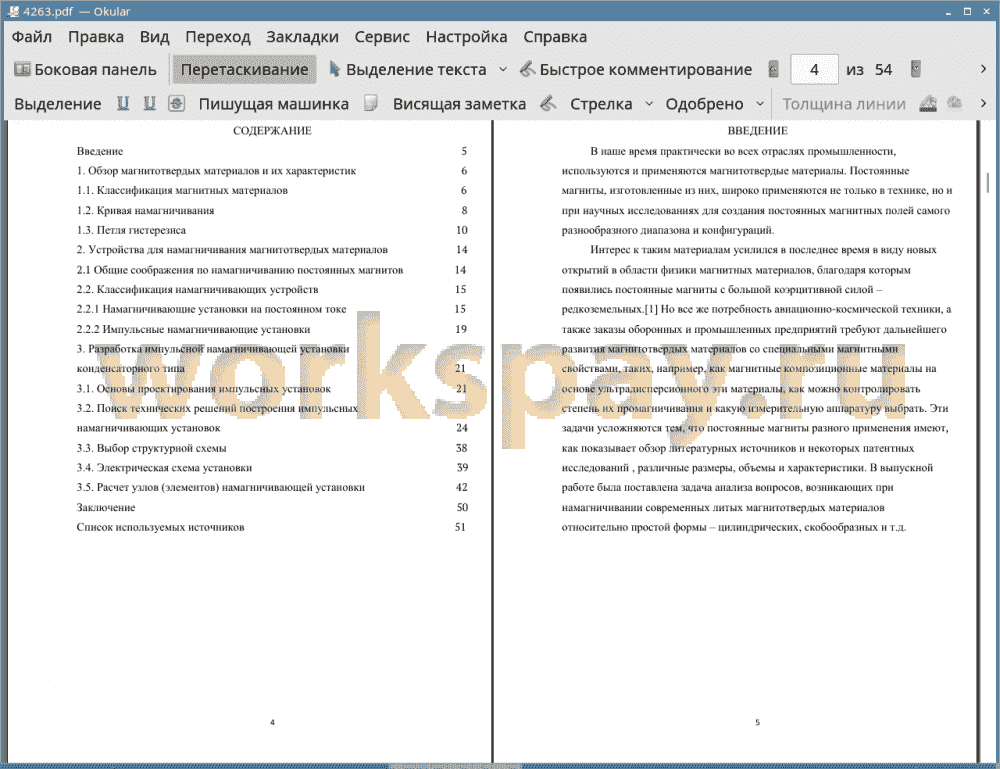Screen dimensions: 1000x769
Task: Expand the Выделение текста tool dropdown arrow
Action: (x=503, y=70)
